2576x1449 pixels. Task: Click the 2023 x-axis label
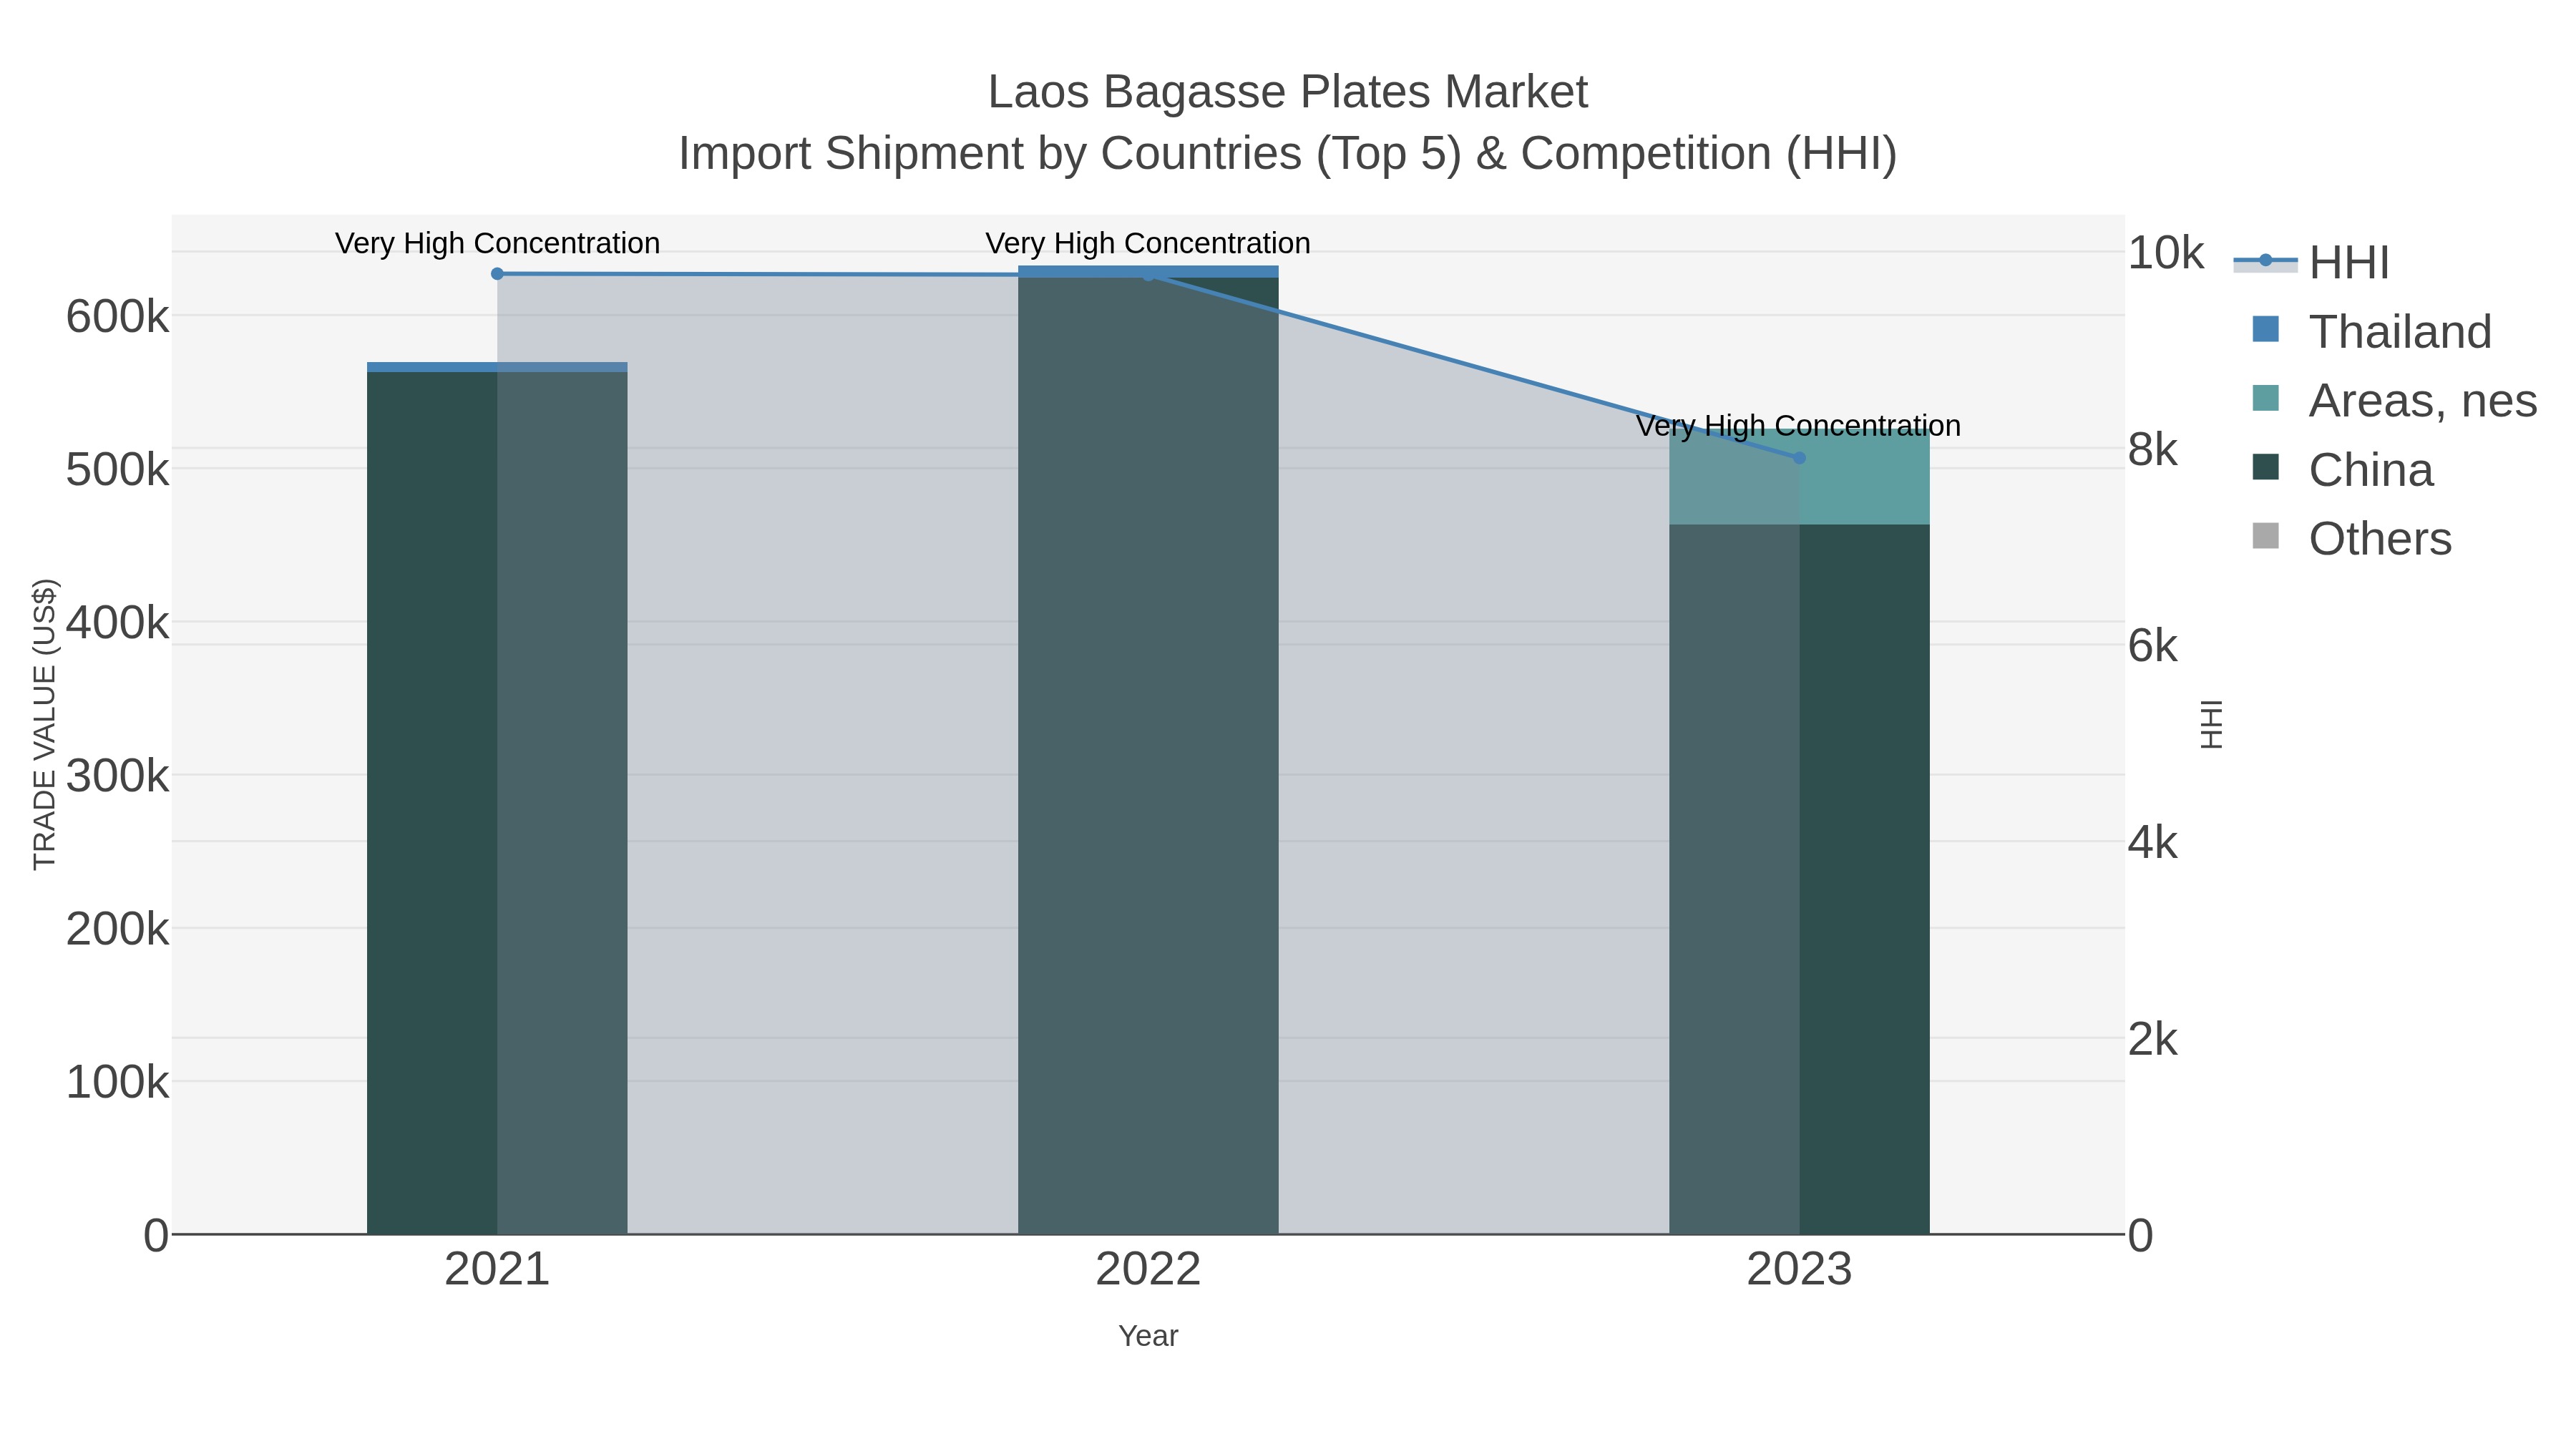[1799, 1270]
